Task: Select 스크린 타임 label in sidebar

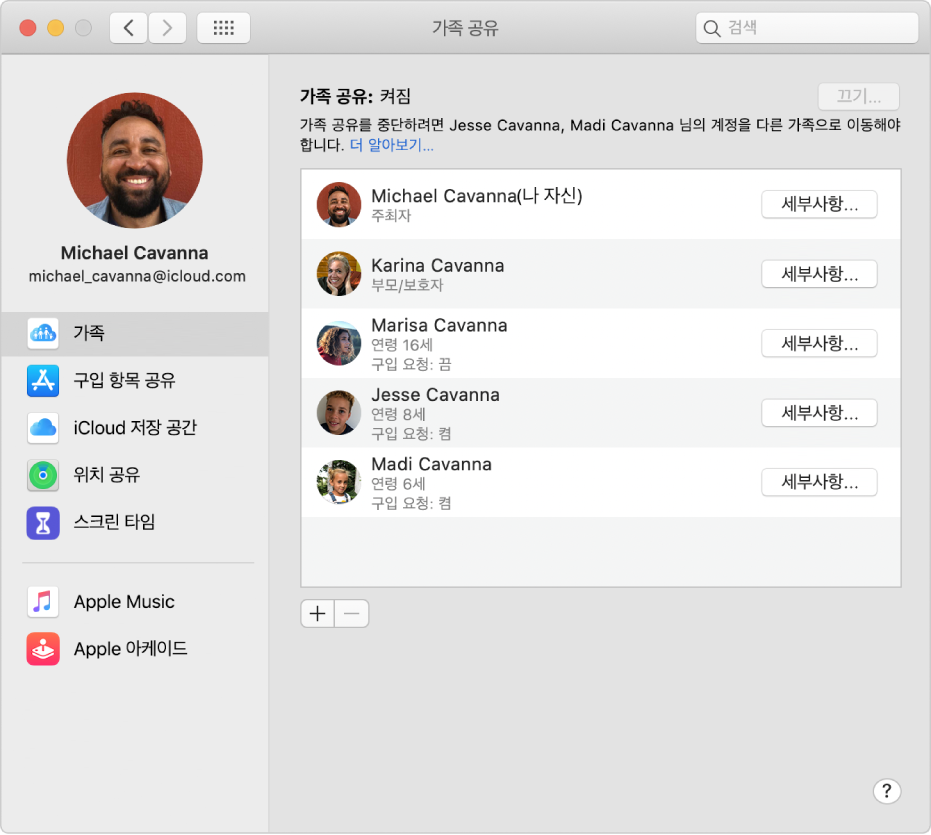Action: (x=114, y=523)
